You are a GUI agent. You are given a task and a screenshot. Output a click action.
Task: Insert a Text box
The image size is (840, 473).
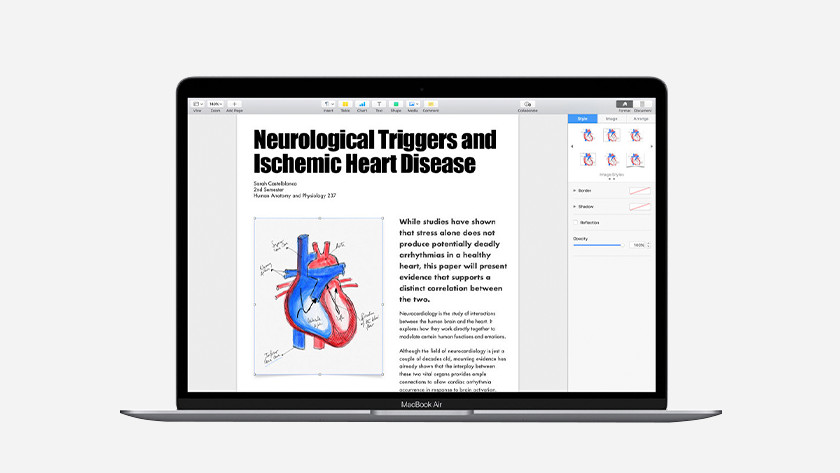point(379,104)
